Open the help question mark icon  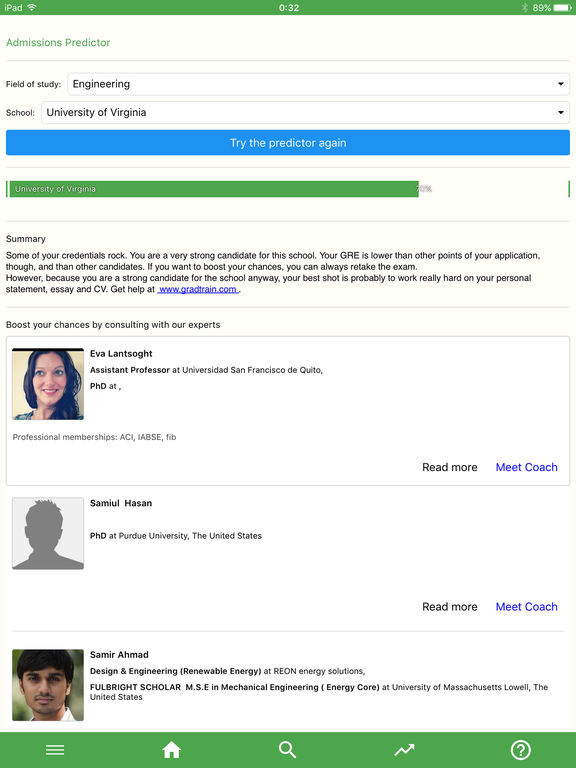(521, 750)
